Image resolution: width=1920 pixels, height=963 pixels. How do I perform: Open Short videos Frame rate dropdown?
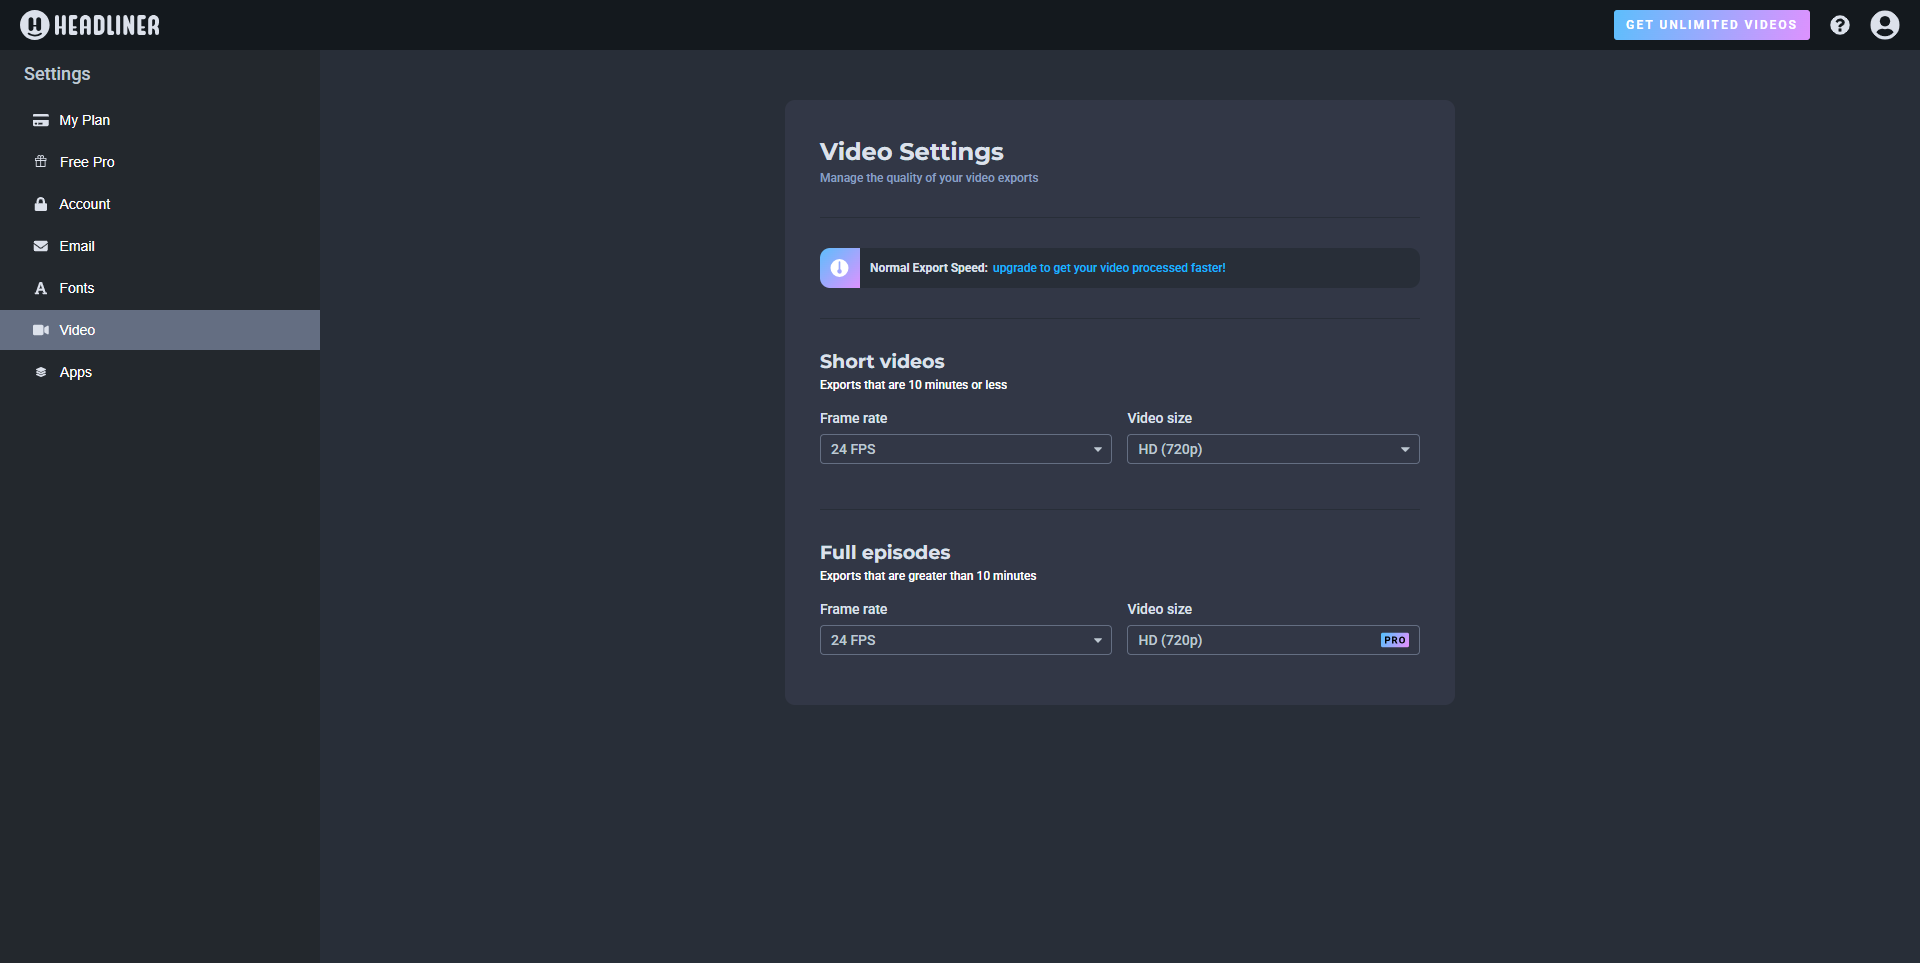pyautogui.click(x=965, y=449)
